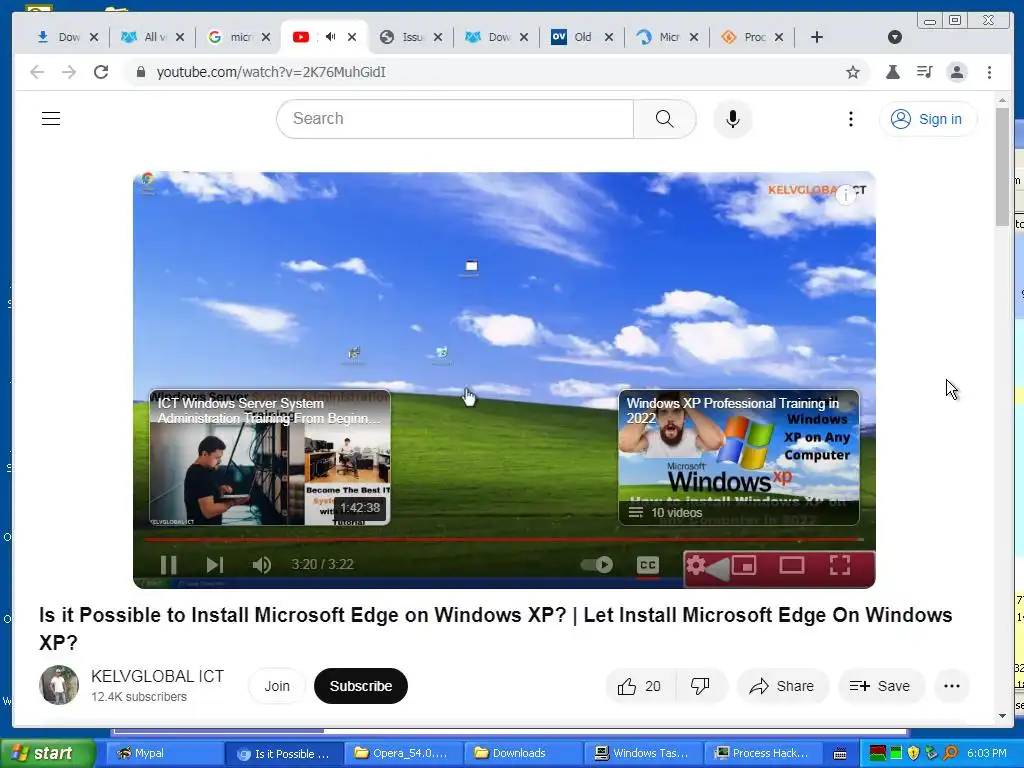Open the ICT Windows Server training end card
1024x768 pixels.
pyautogui.click(x=270, y=457)
